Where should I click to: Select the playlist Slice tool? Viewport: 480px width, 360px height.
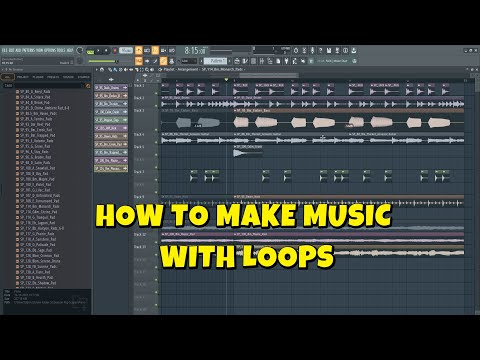click(x=137, y=69)
